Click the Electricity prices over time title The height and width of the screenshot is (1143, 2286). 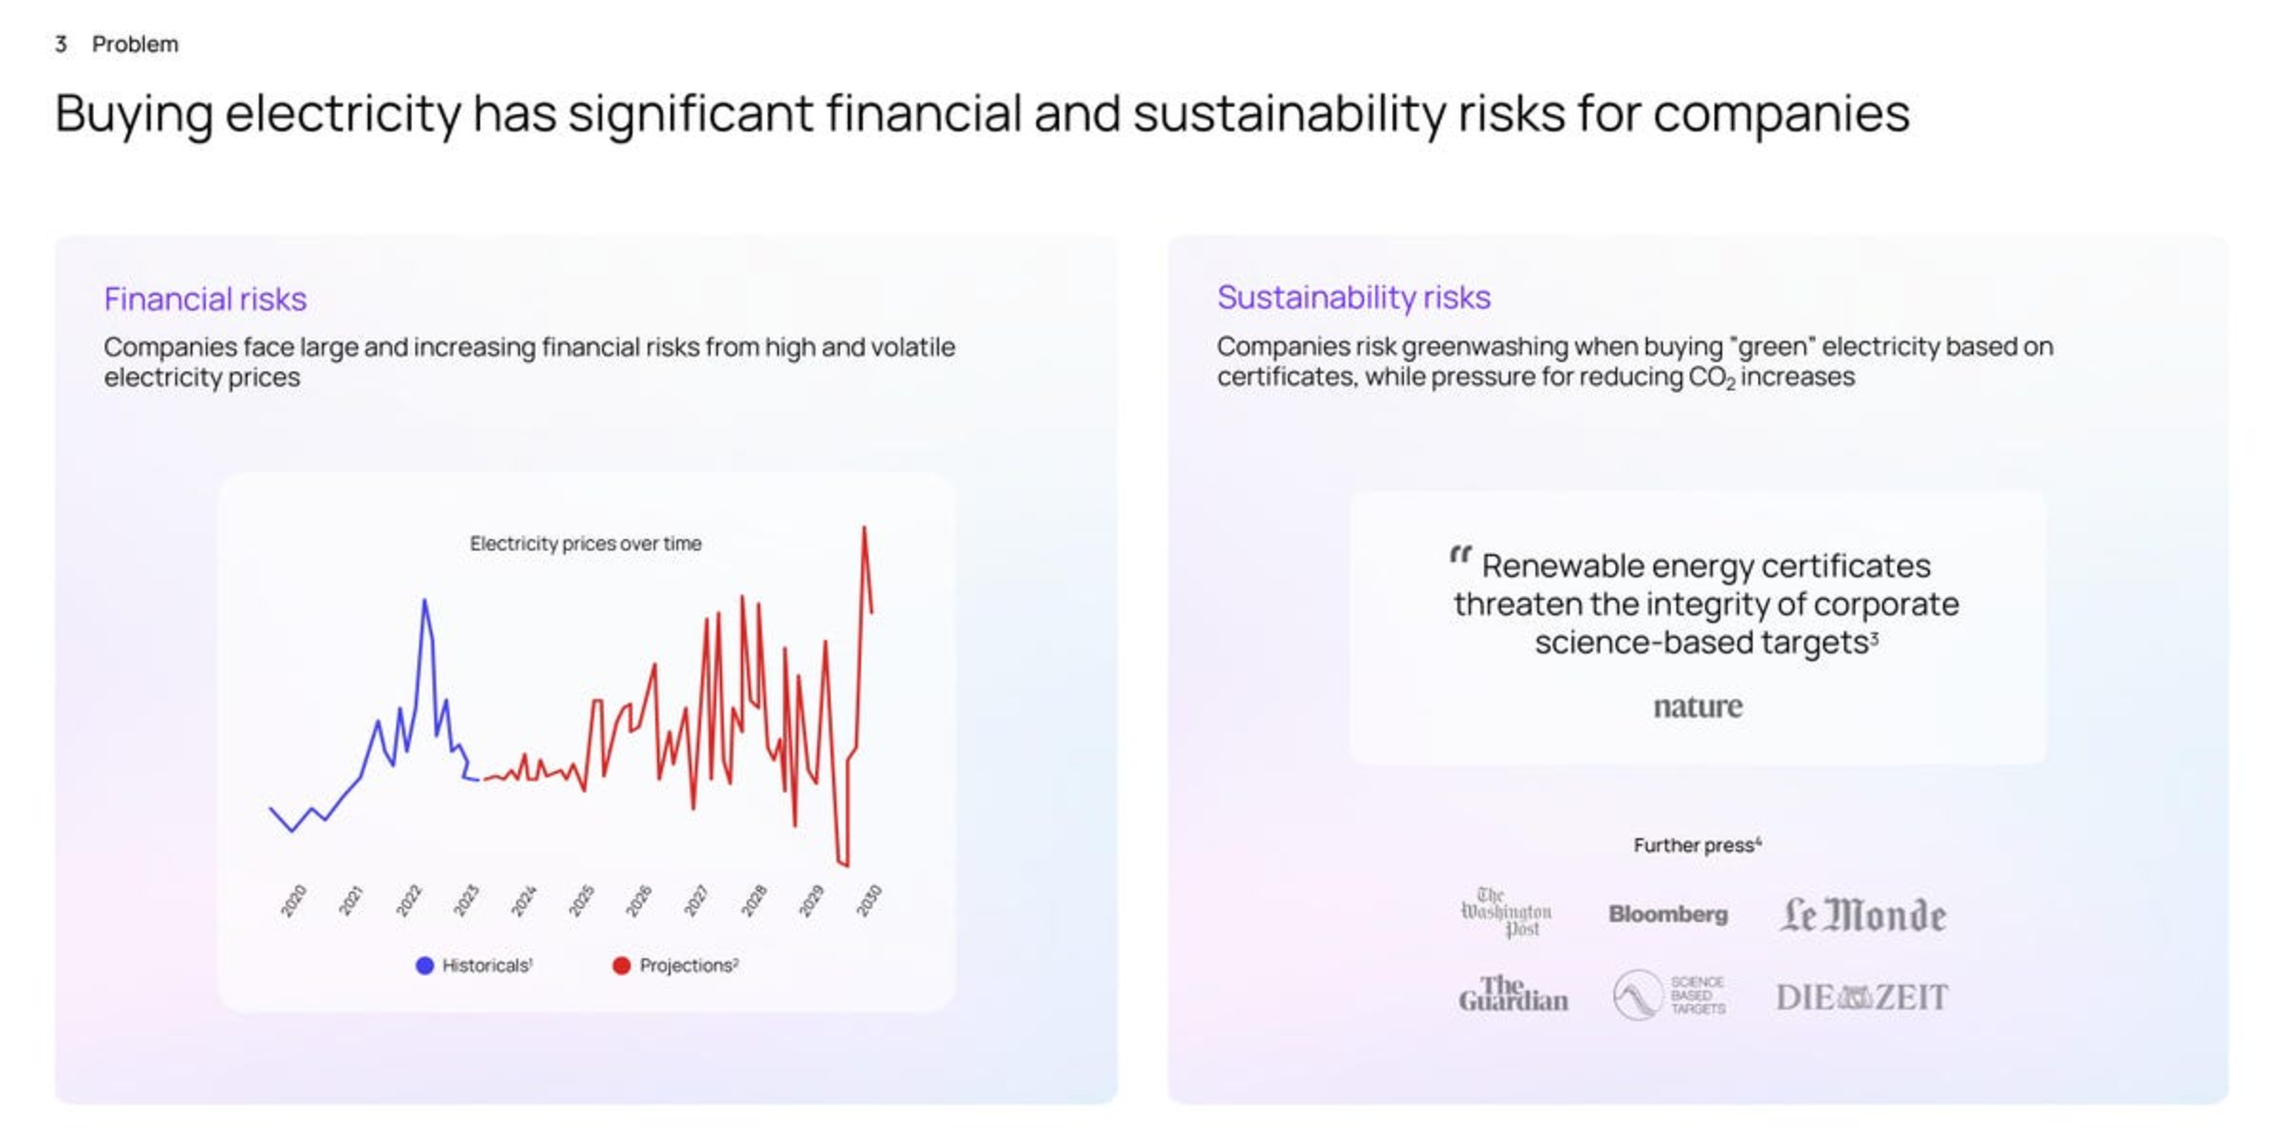pyautogui.click(x=585, y=543)
